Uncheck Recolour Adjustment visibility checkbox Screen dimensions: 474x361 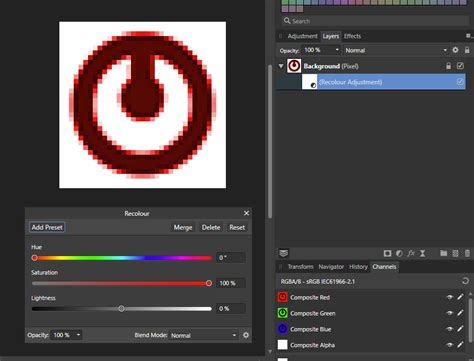pyautogui.click(x=460, y=82)
